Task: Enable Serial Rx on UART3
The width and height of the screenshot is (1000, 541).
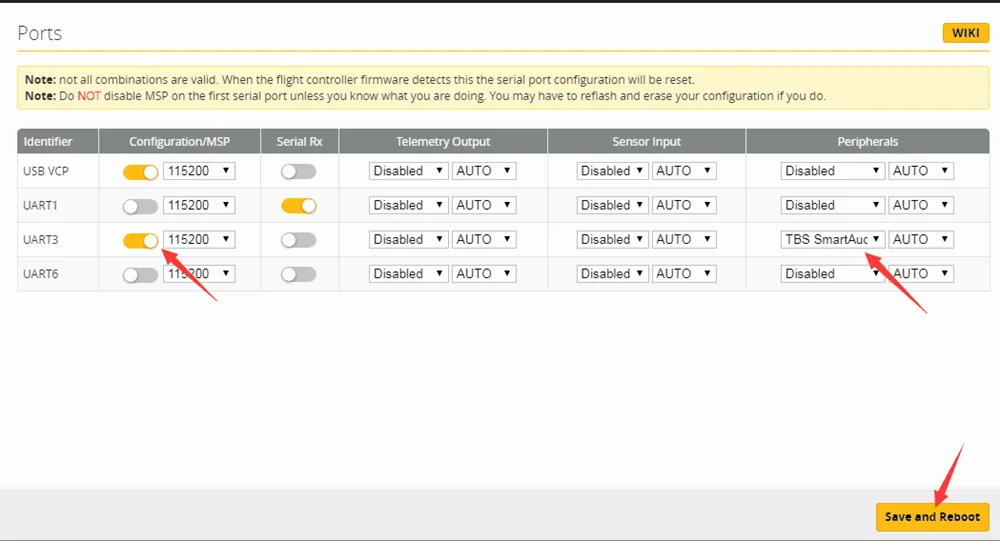Action: click(x=298, y=241)
